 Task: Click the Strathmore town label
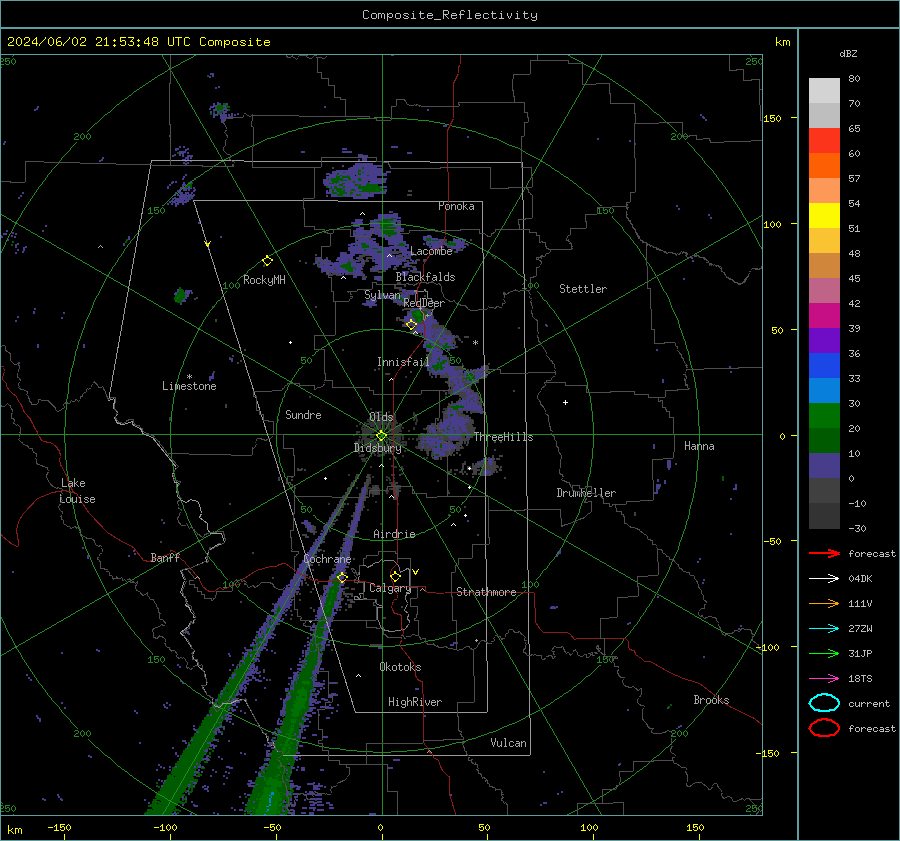486,592
